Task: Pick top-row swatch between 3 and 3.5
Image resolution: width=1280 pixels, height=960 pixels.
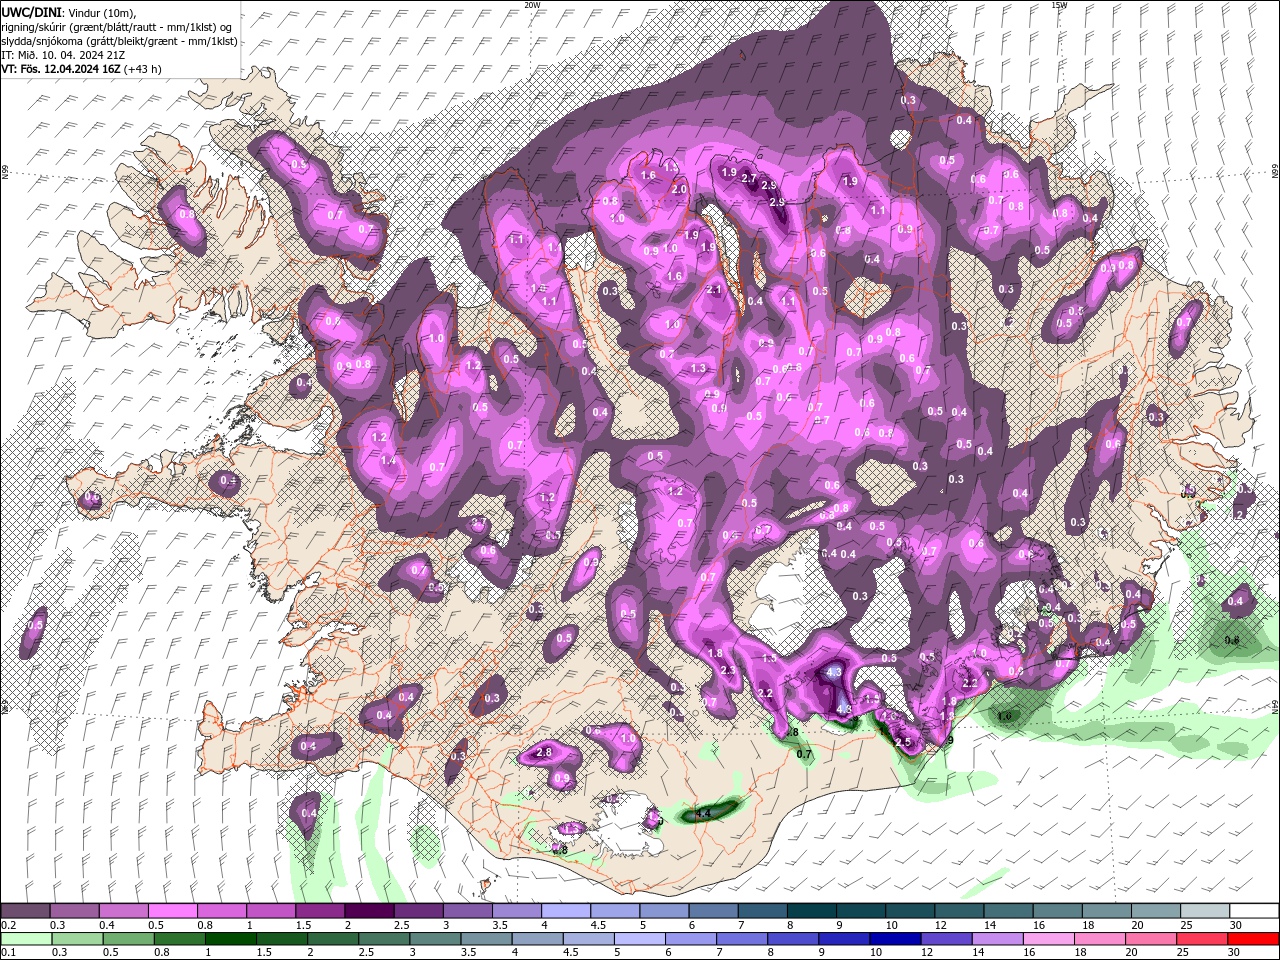Action: [x=466, y=911]
